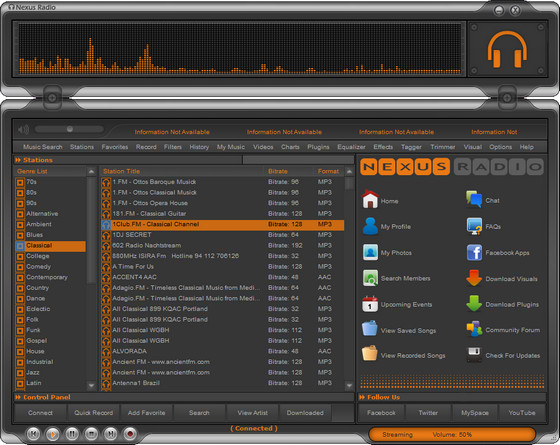Image resolution: width=560 pixels, height=445 pixels.
Task: Open the FAQs icon
Action: pyautogui.click(x=474, y=226)
